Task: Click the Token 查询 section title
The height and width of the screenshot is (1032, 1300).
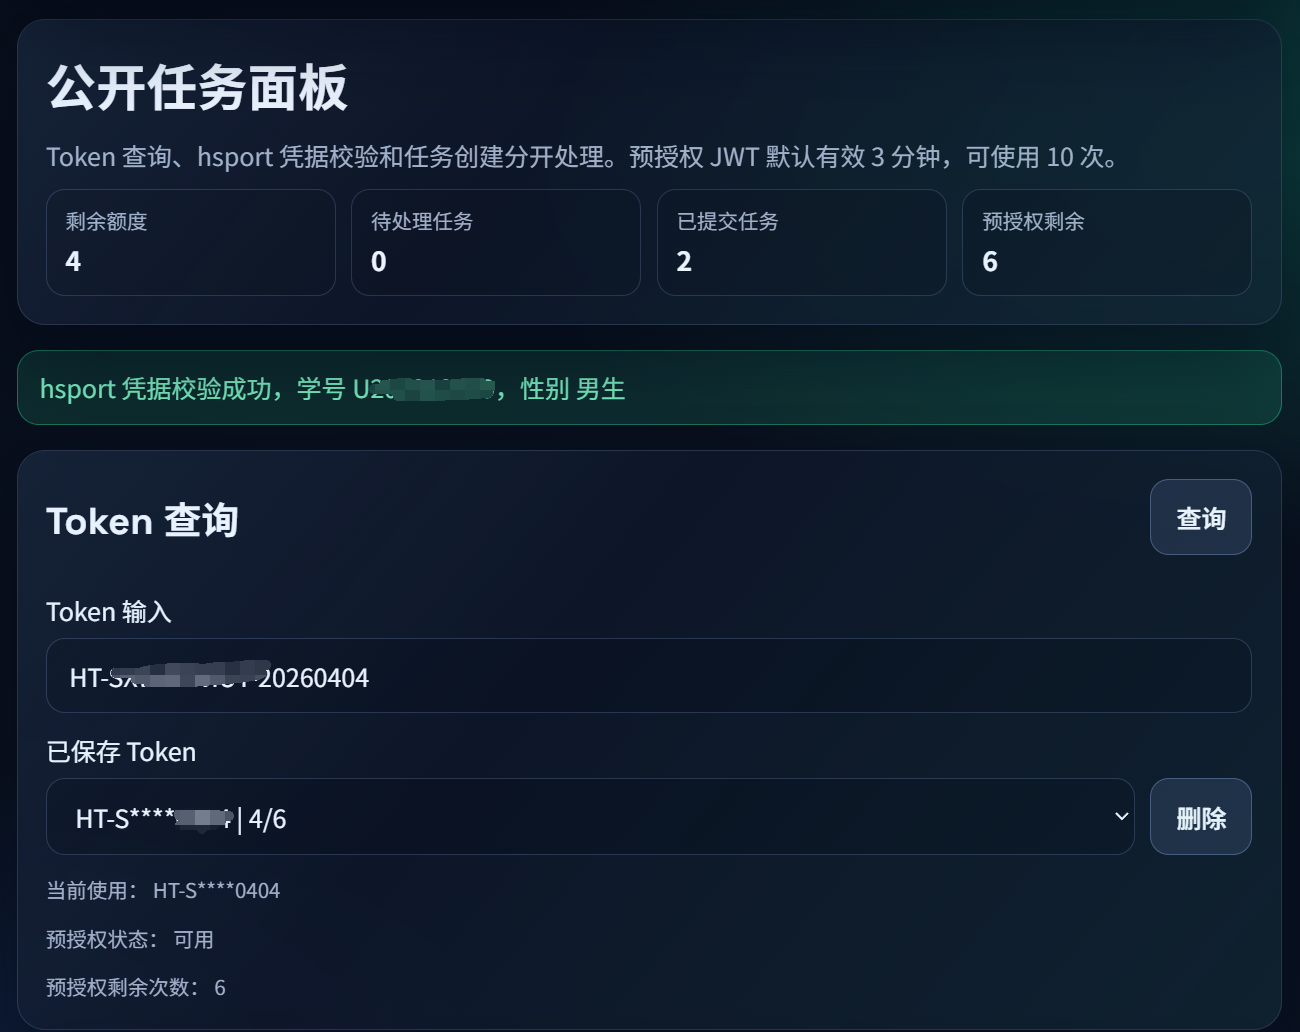Action: coord(143,520)
